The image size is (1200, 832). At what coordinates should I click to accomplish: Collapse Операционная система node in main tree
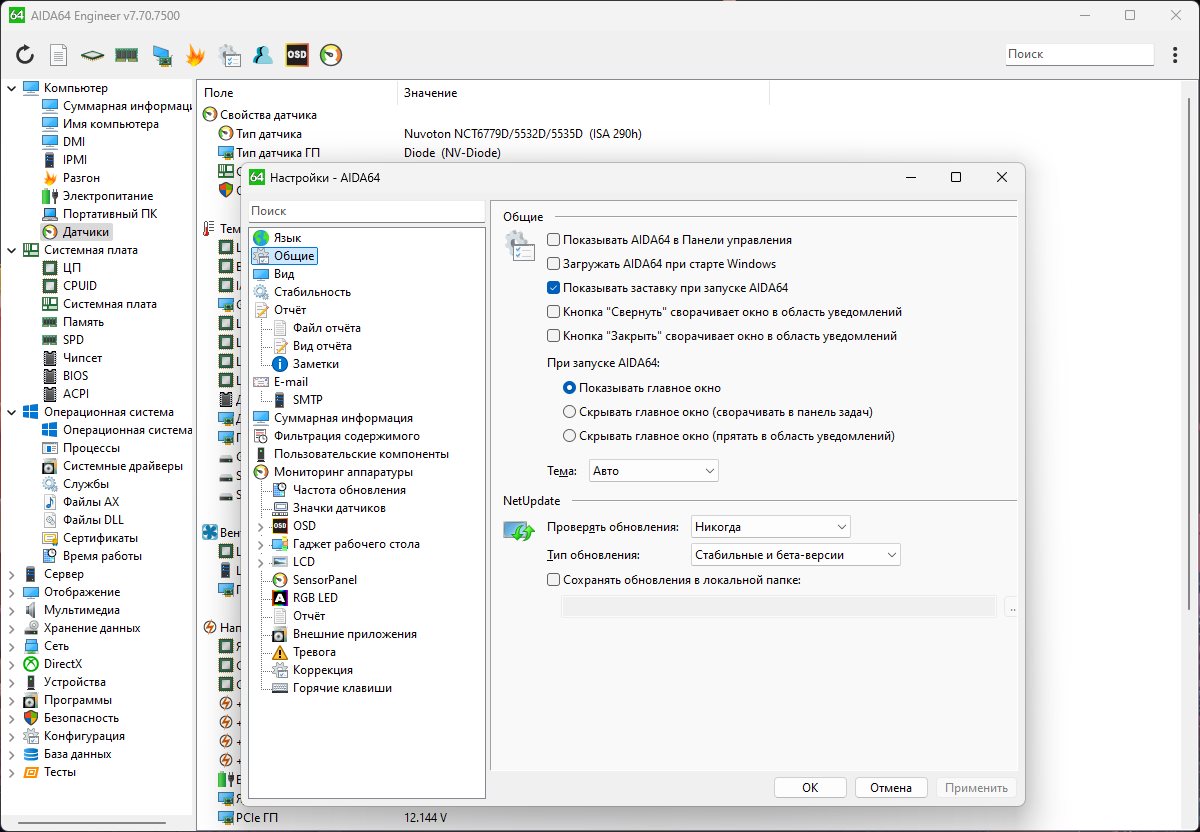pos(12,412)
